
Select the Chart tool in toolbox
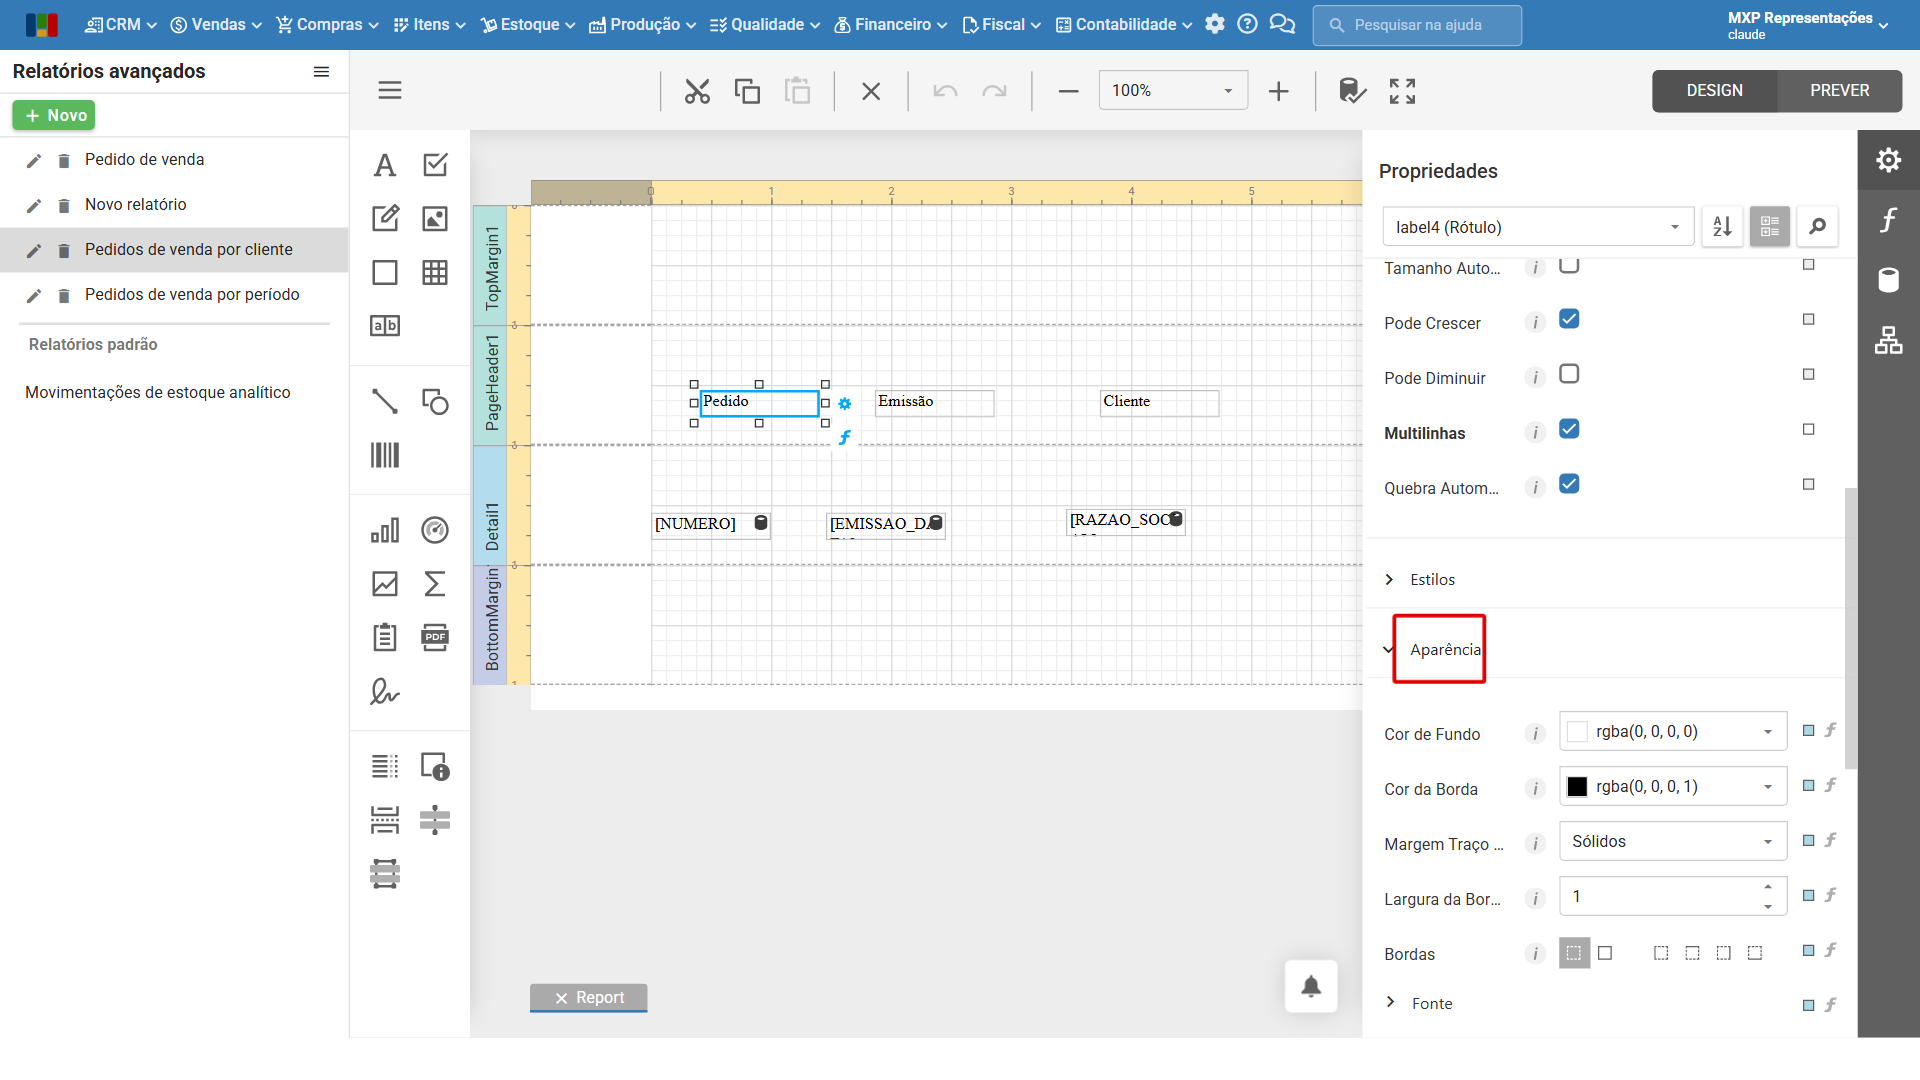pyautogui.click(x=385, y=530)
